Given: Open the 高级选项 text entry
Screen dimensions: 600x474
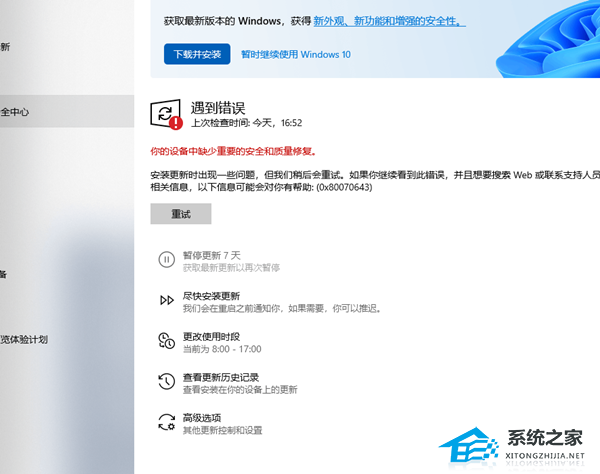Looking at the screenshot, I should 201,417.
